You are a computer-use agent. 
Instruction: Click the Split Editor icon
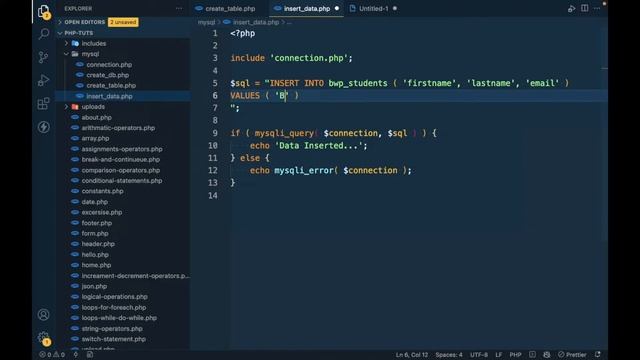[x=584, y=8]
